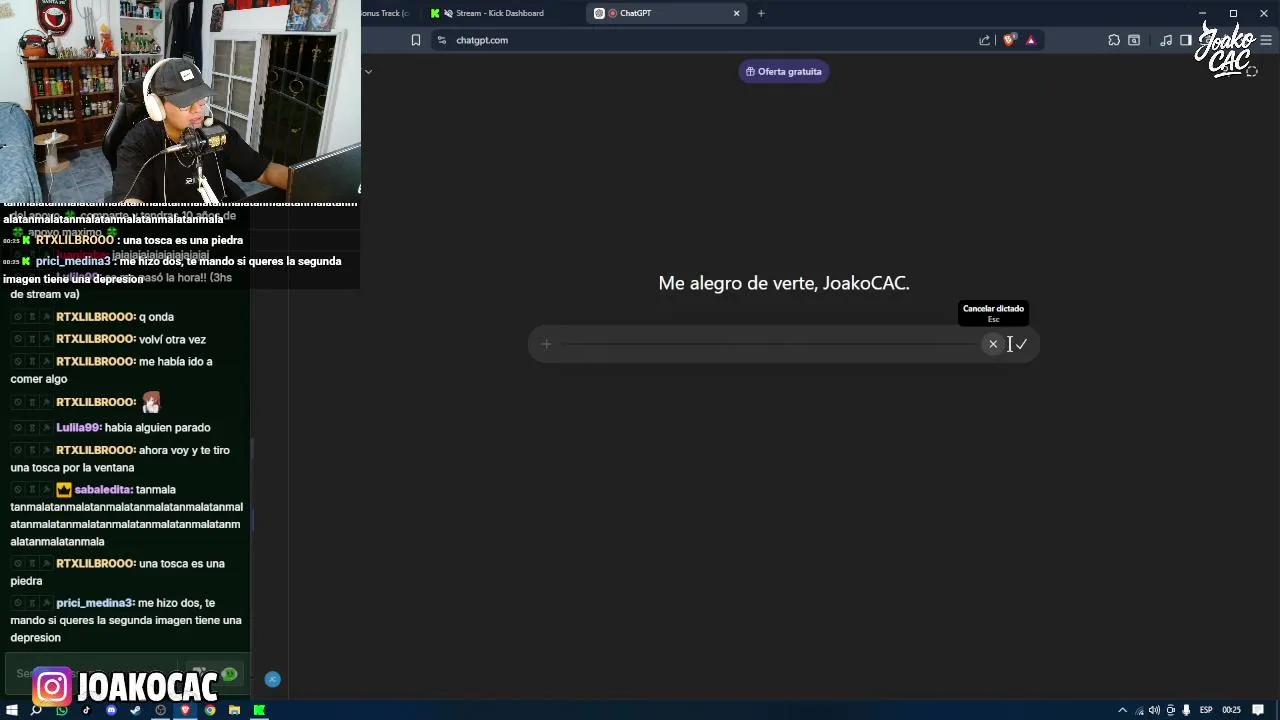
Task: Click username prici_medina3 in lower chat
Action: point(95,603)
